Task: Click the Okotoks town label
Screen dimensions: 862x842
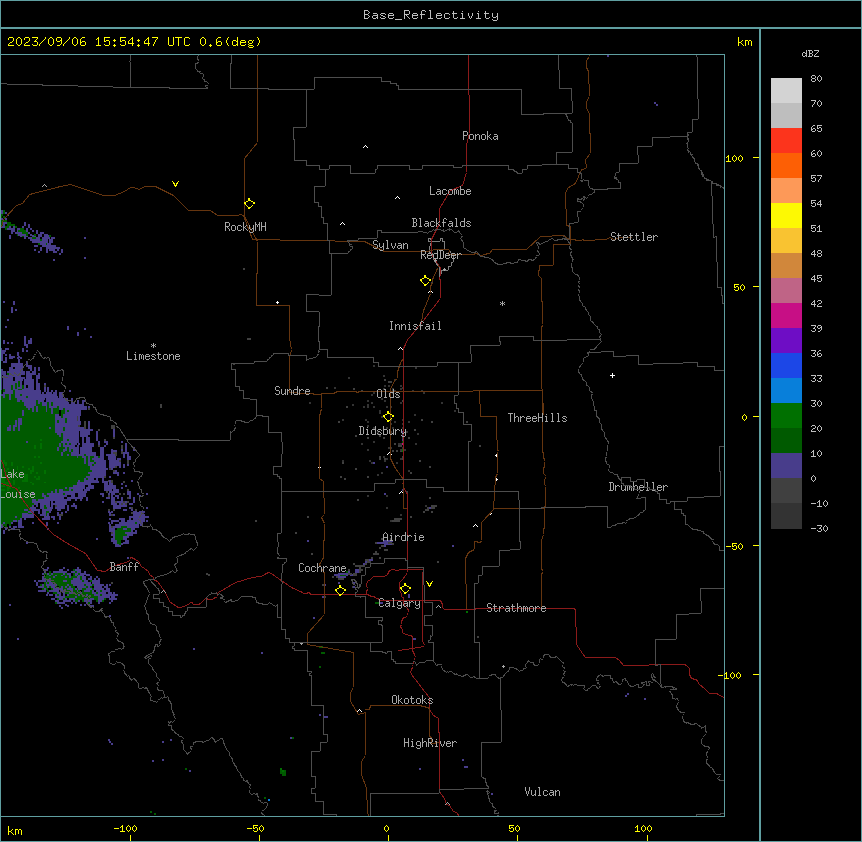Action: tap(412, 700)
